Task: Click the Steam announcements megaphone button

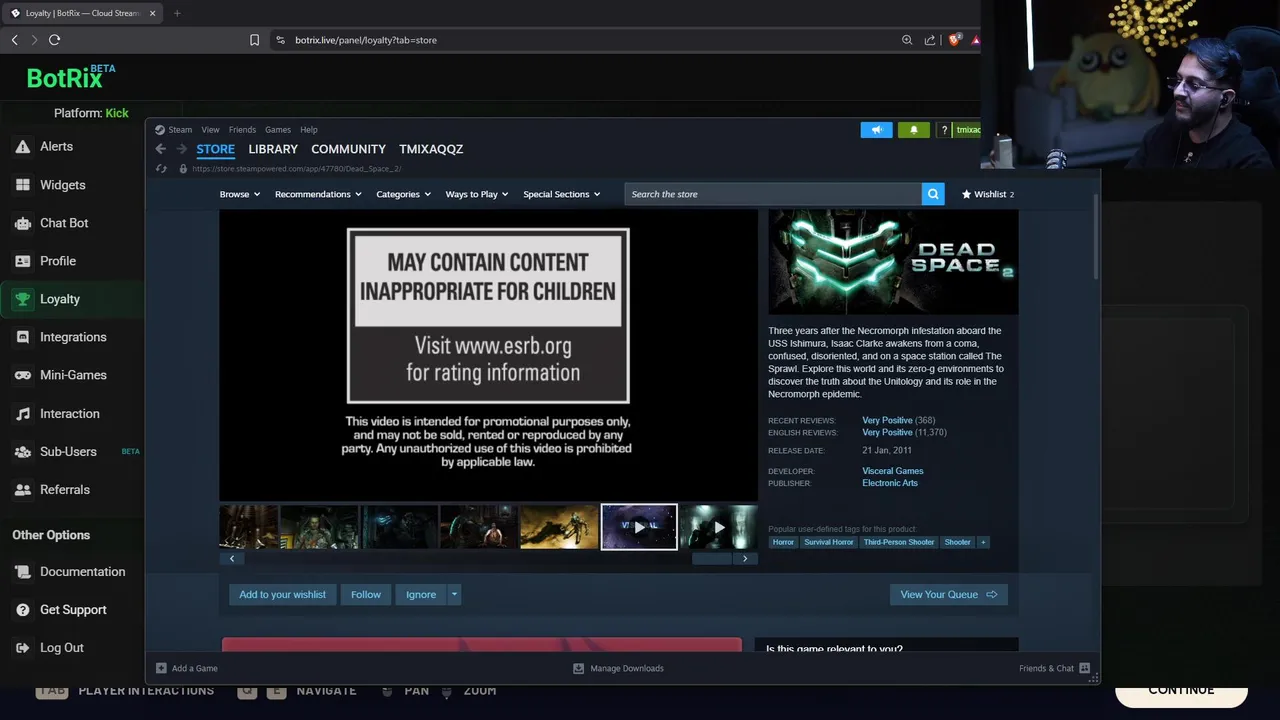Action: coord(876,130)
